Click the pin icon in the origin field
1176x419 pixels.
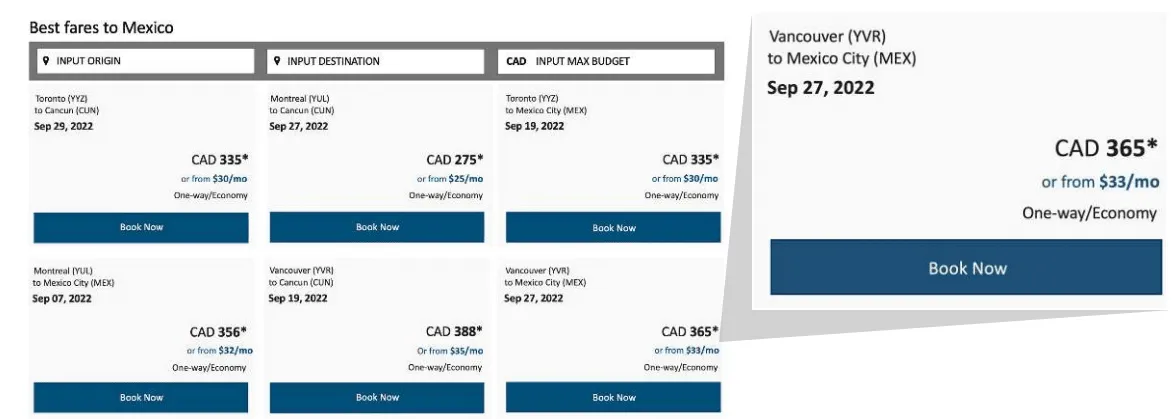[46, 61]
